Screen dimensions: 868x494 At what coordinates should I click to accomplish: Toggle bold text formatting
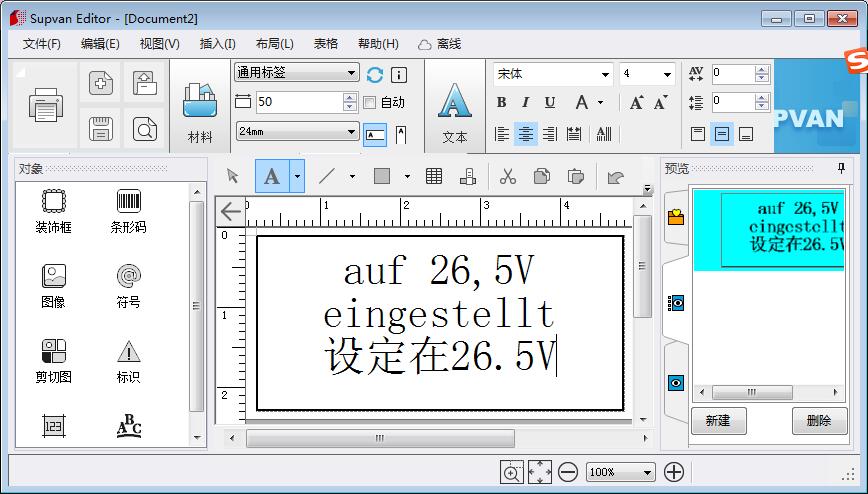tap(501, 103)
